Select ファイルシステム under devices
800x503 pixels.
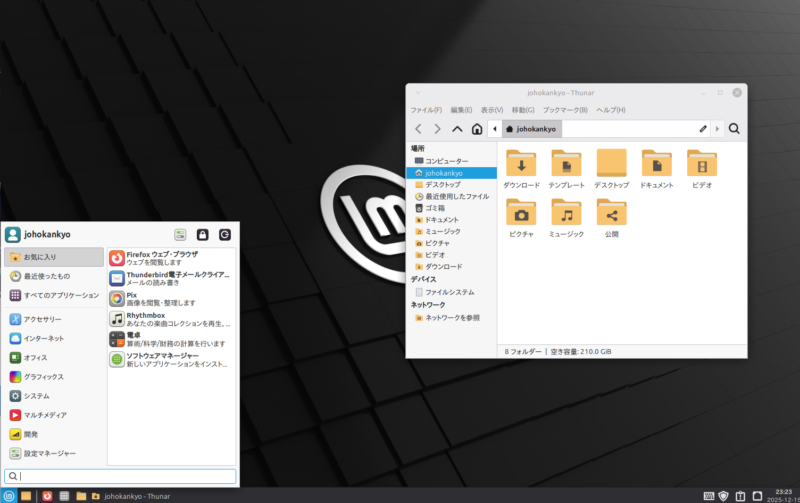(449, 291)
